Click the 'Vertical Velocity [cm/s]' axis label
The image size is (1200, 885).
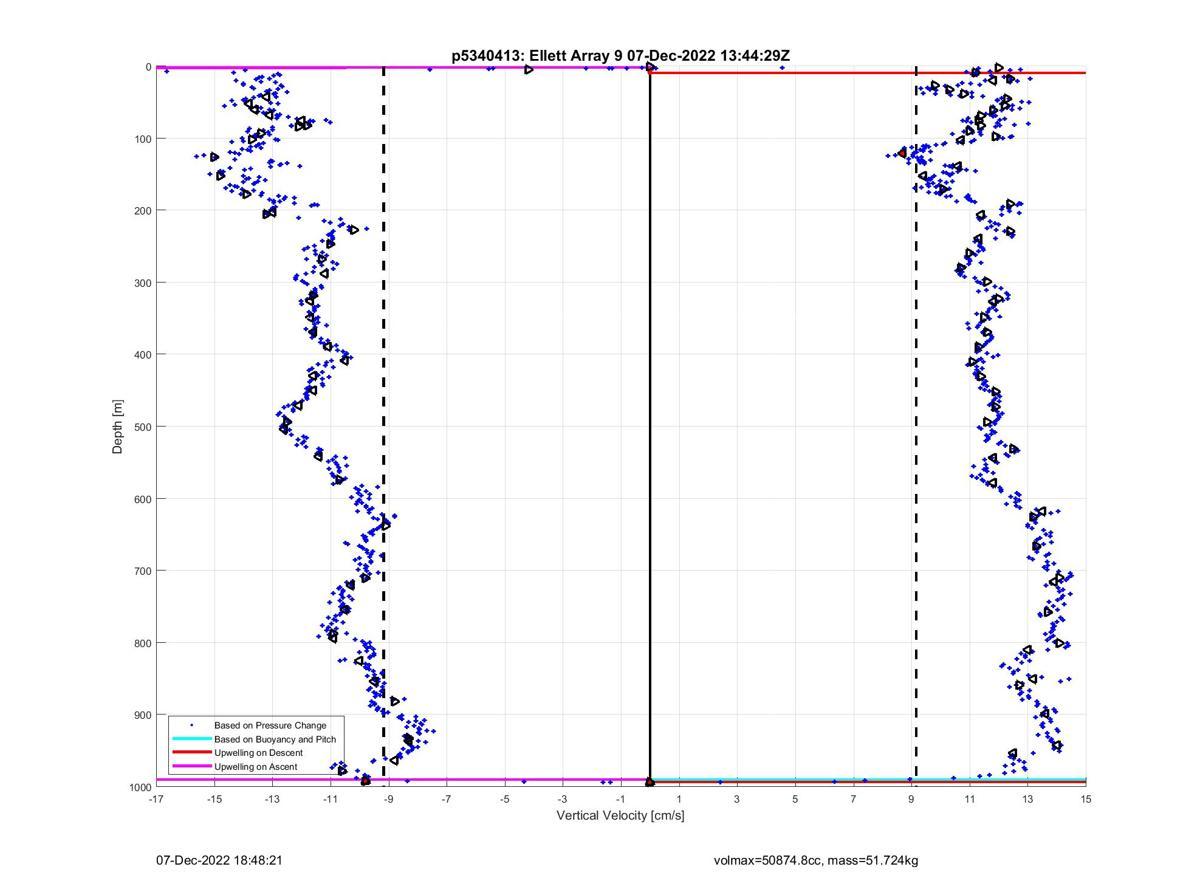620,816
